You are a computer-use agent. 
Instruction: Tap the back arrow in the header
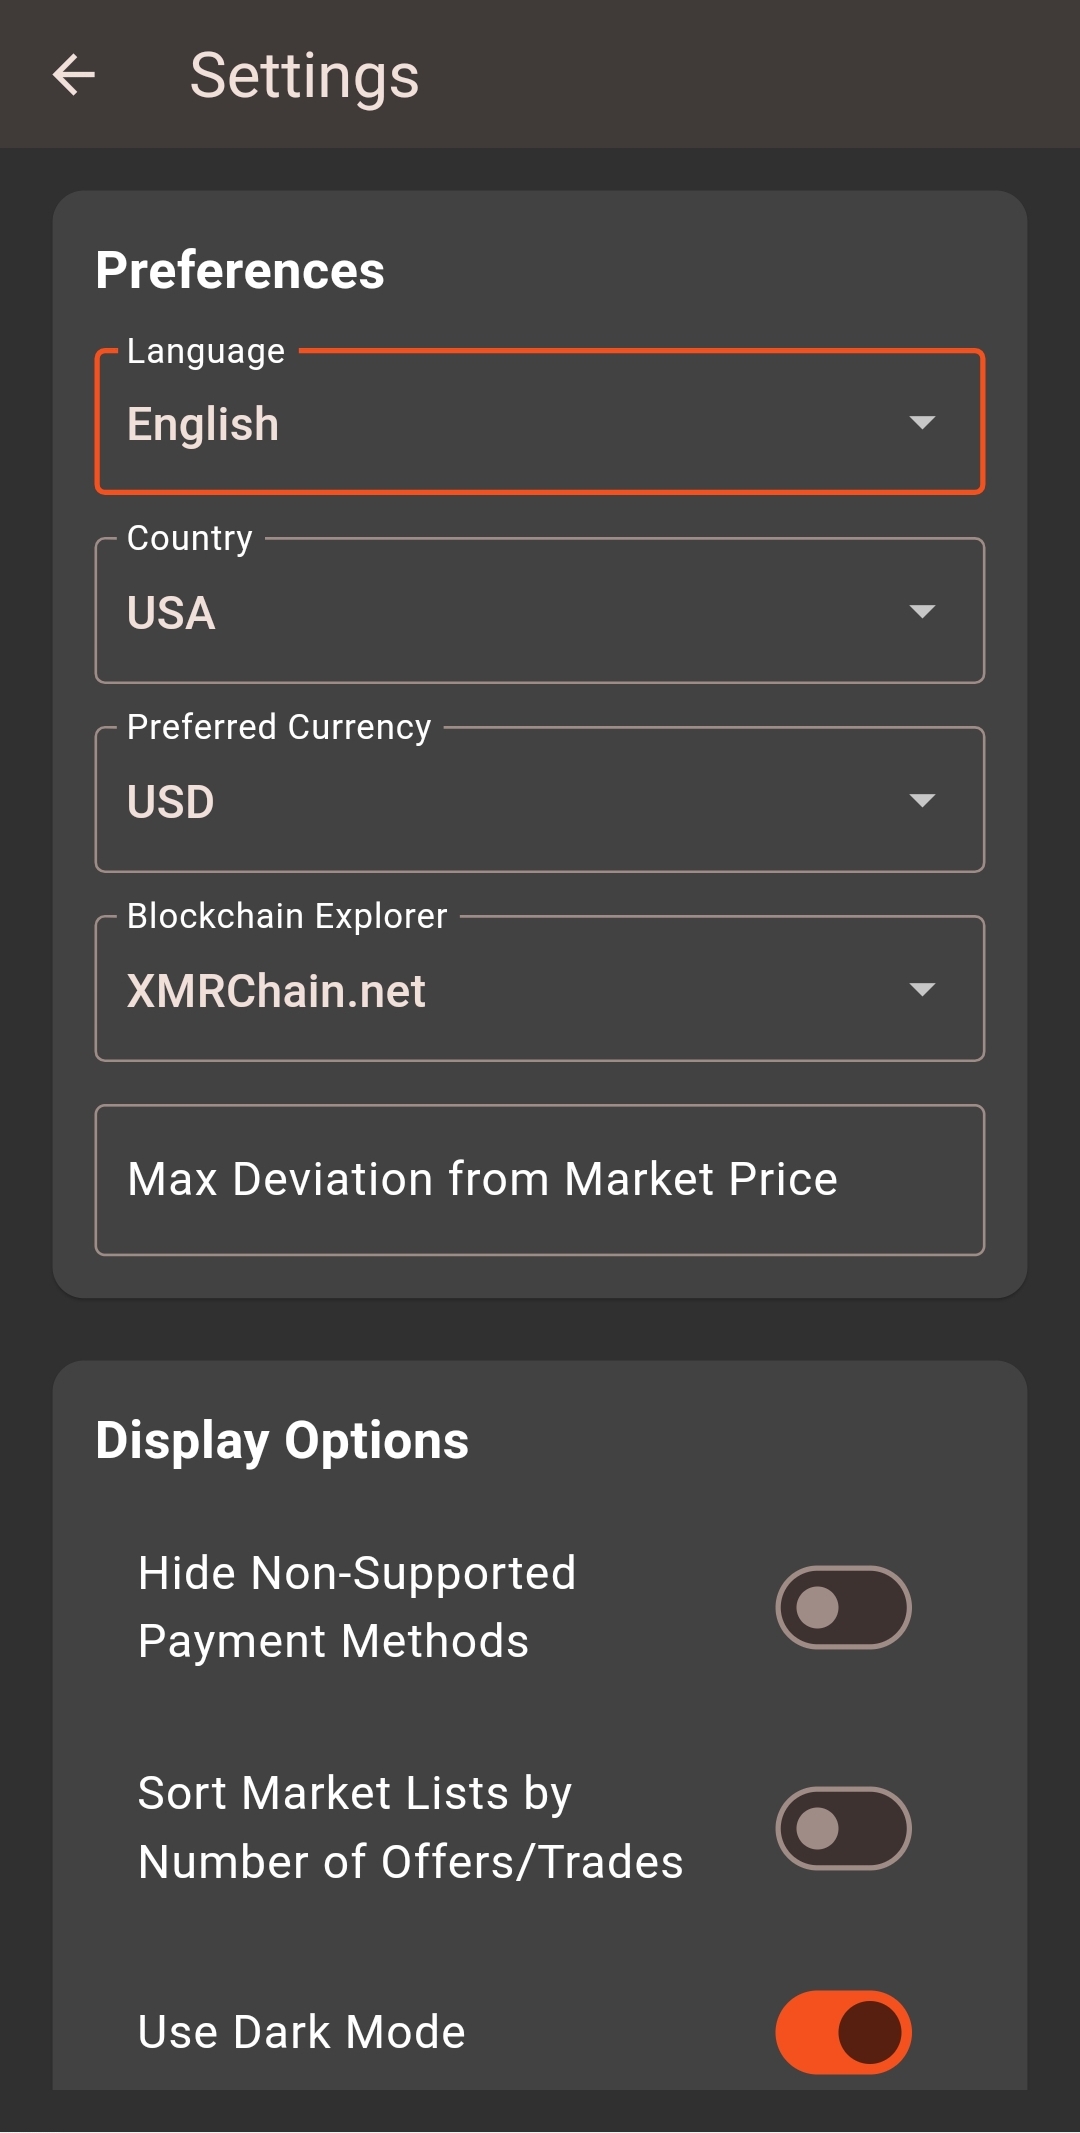coord(74,75)
